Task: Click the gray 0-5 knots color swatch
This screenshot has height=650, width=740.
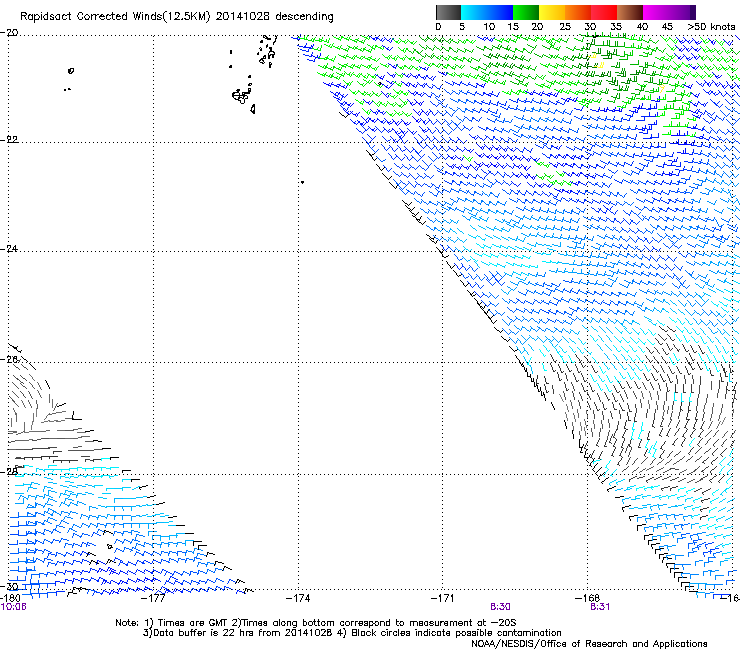Action: click(448, 12)
